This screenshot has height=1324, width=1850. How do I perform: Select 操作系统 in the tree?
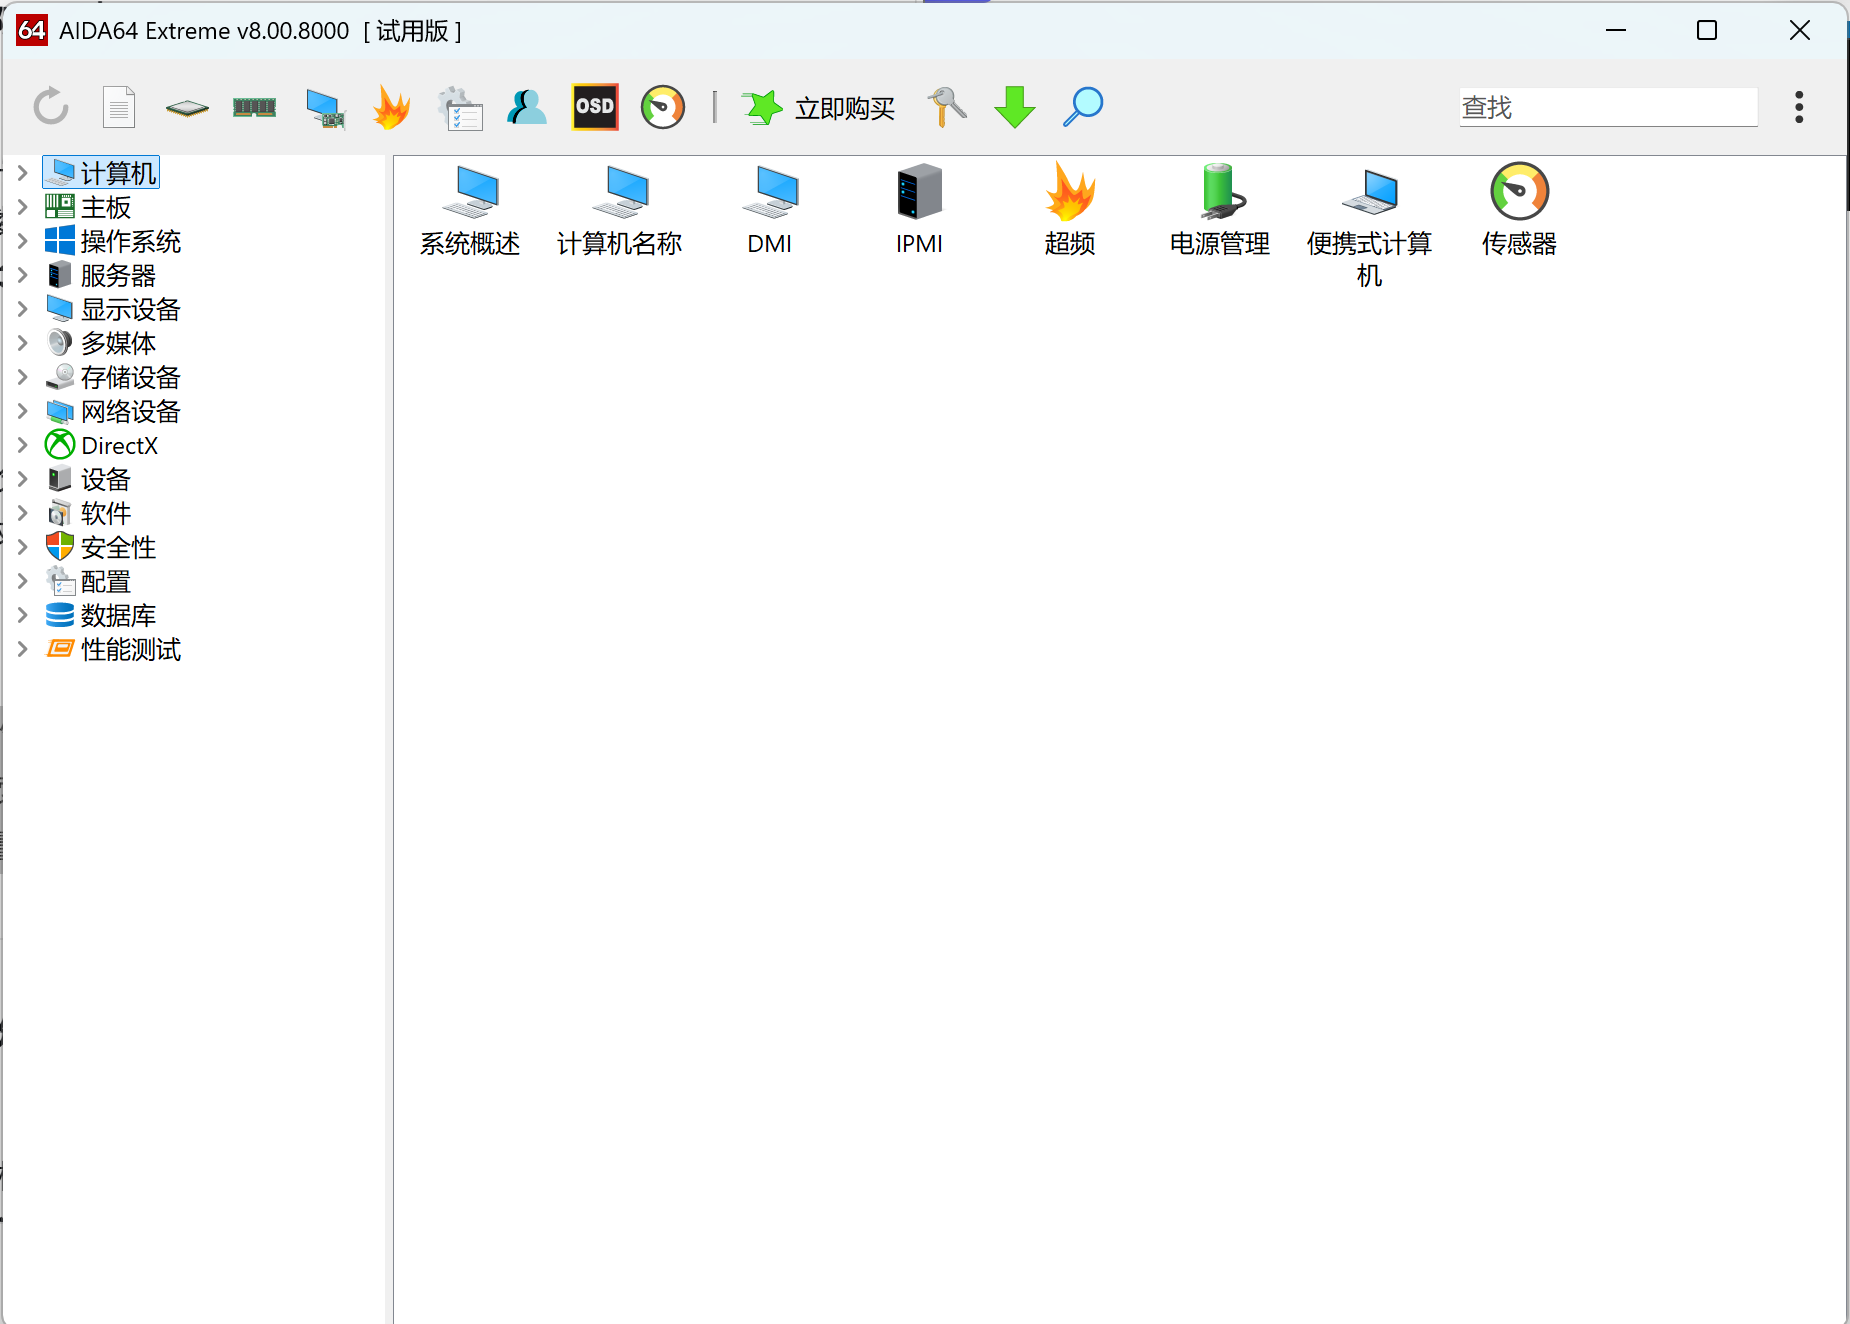pyautogui.click(x=114, y=241)
